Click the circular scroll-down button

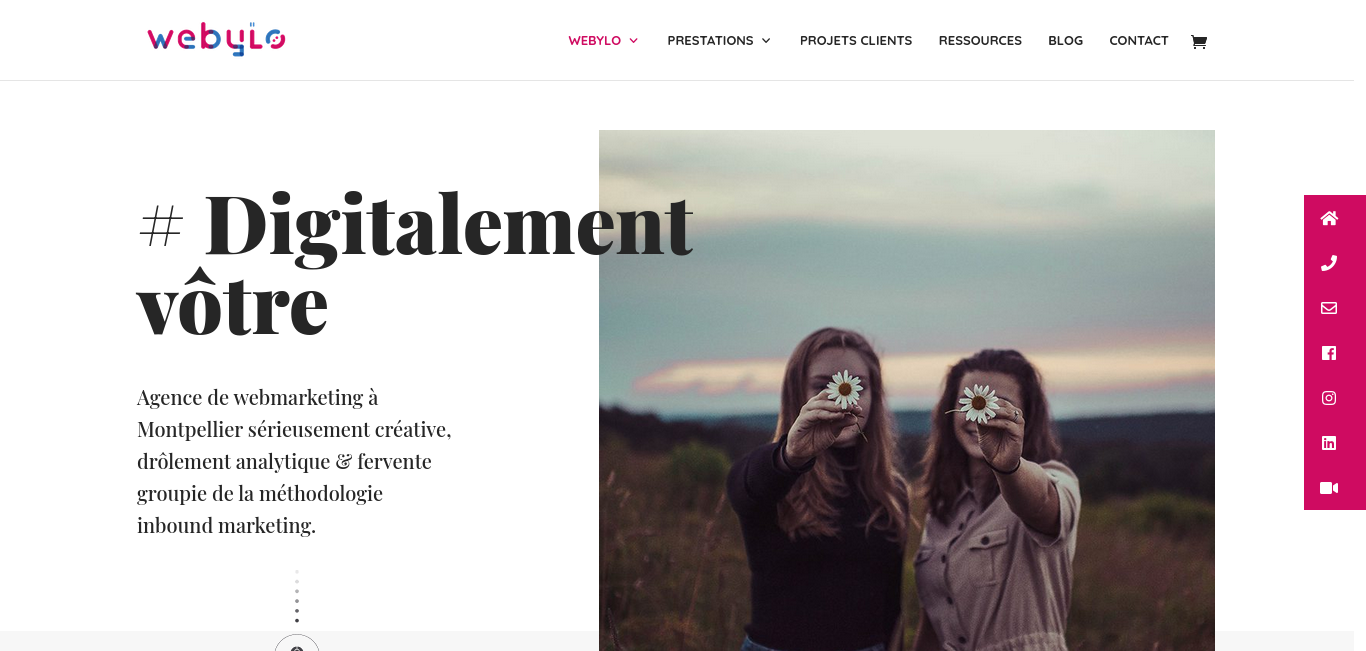coord(297,644)
